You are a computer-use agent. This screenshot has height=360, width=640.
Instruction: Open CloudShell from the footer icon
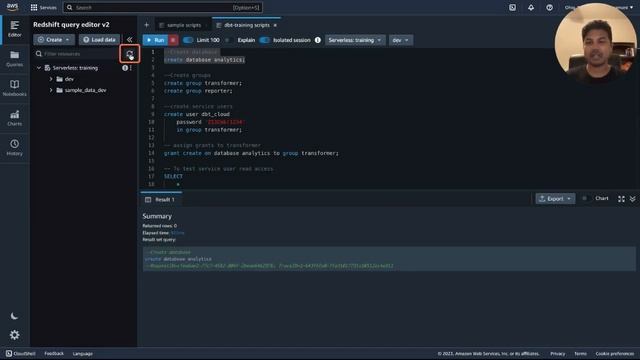click(9, 353)
